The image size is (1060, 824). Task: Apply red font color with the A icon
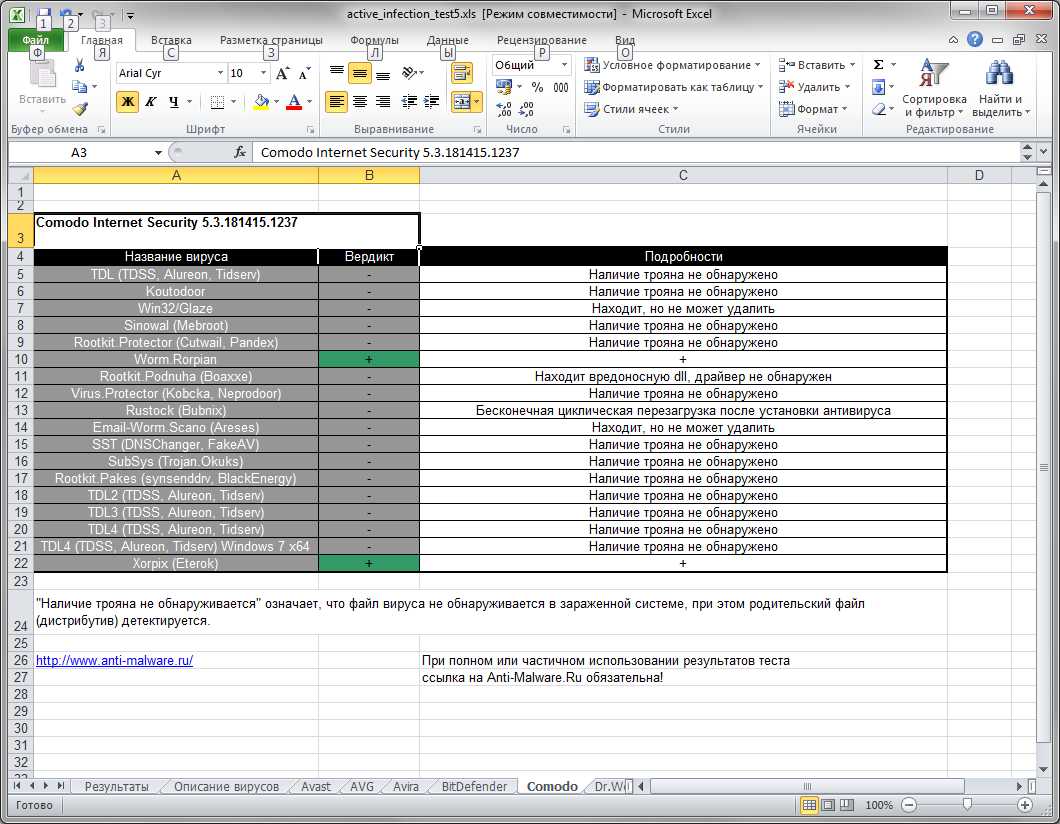tap(294, 102)
